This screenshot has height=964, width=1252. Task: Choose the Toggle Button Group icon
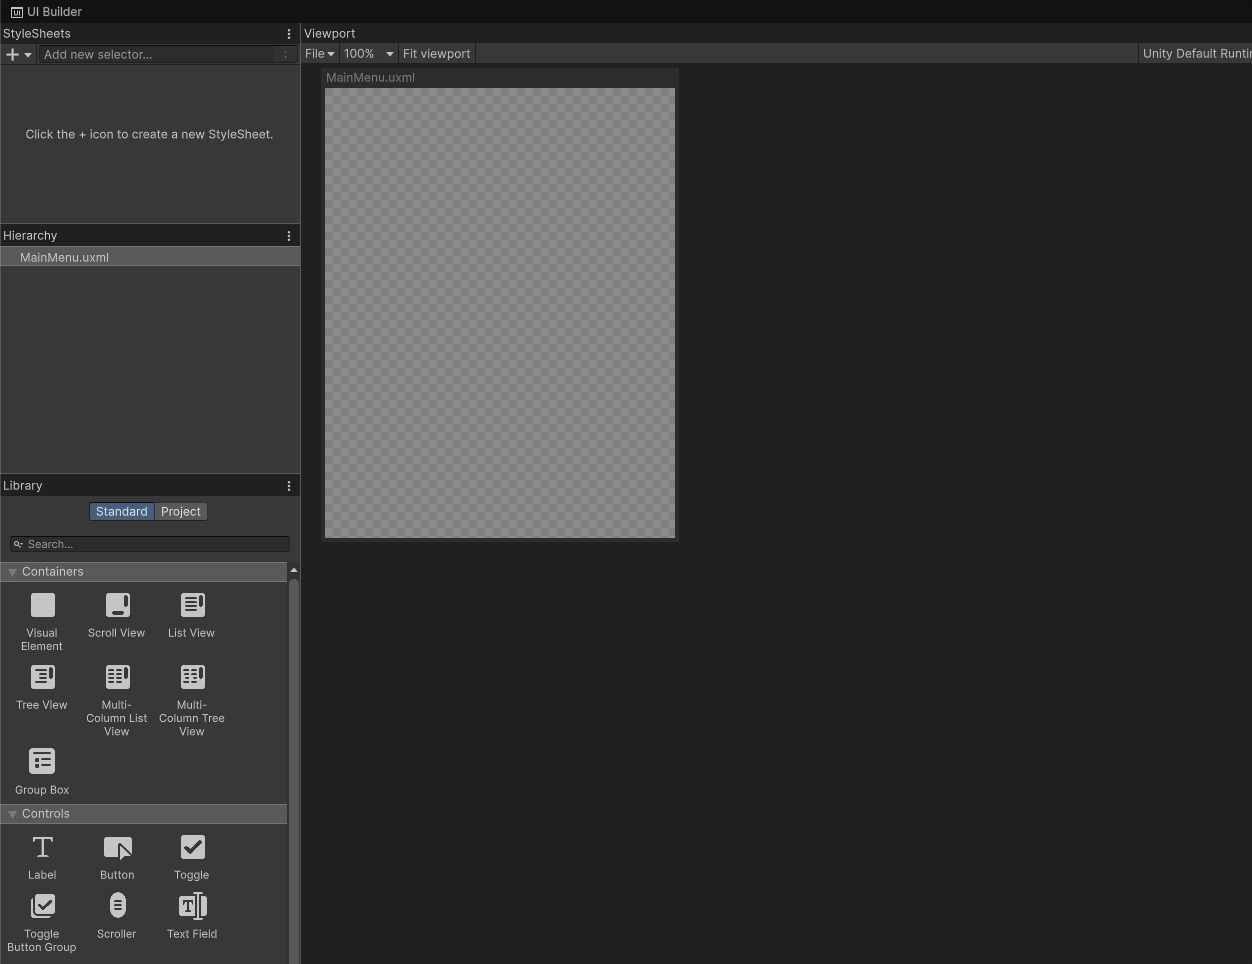pos(42,906)
